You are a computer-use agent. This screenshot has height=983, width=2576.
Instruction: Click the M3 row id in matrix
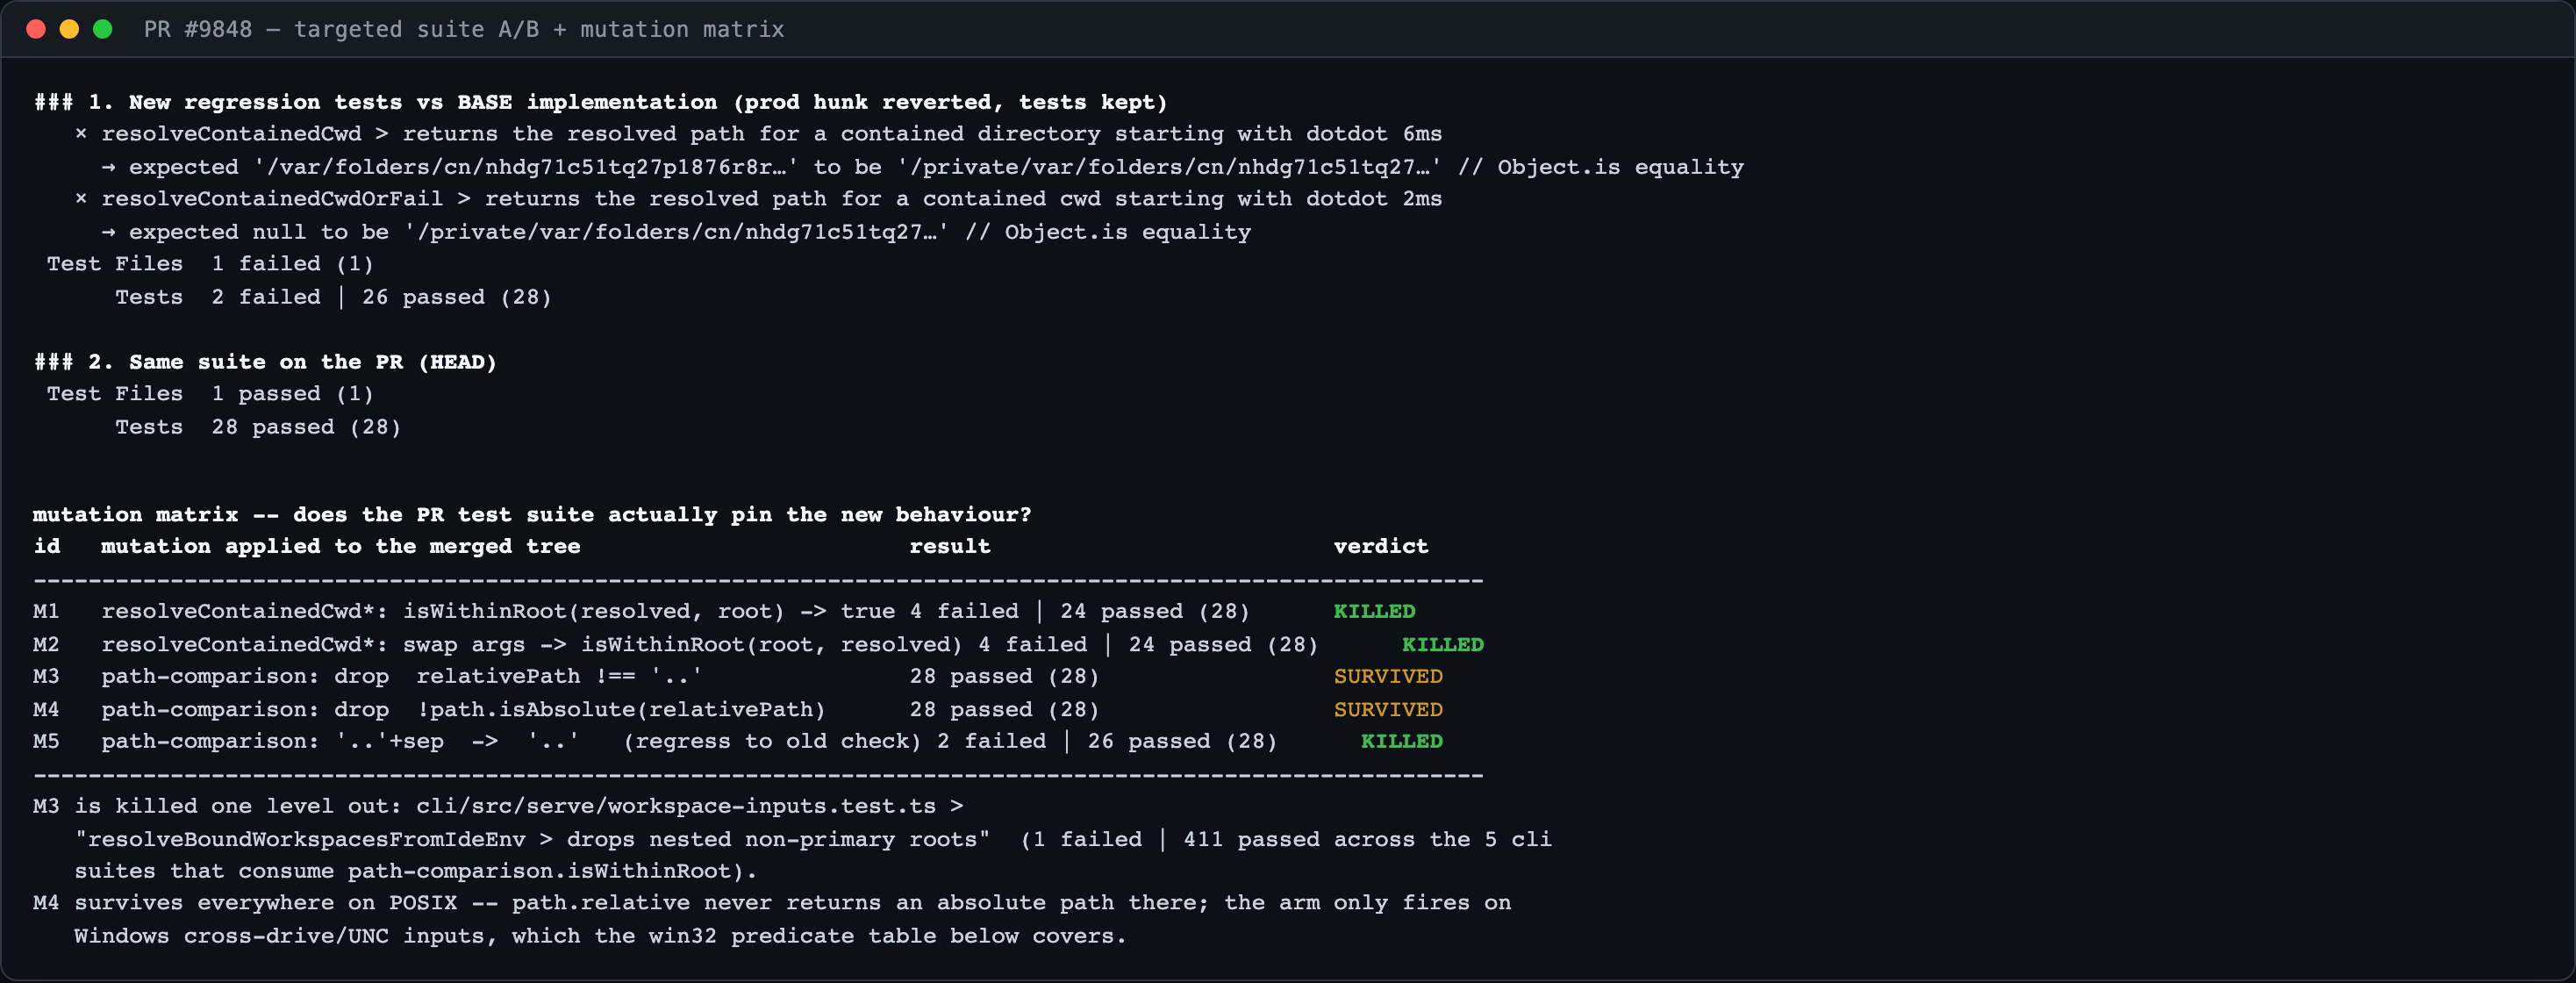[x=46, y=676]
